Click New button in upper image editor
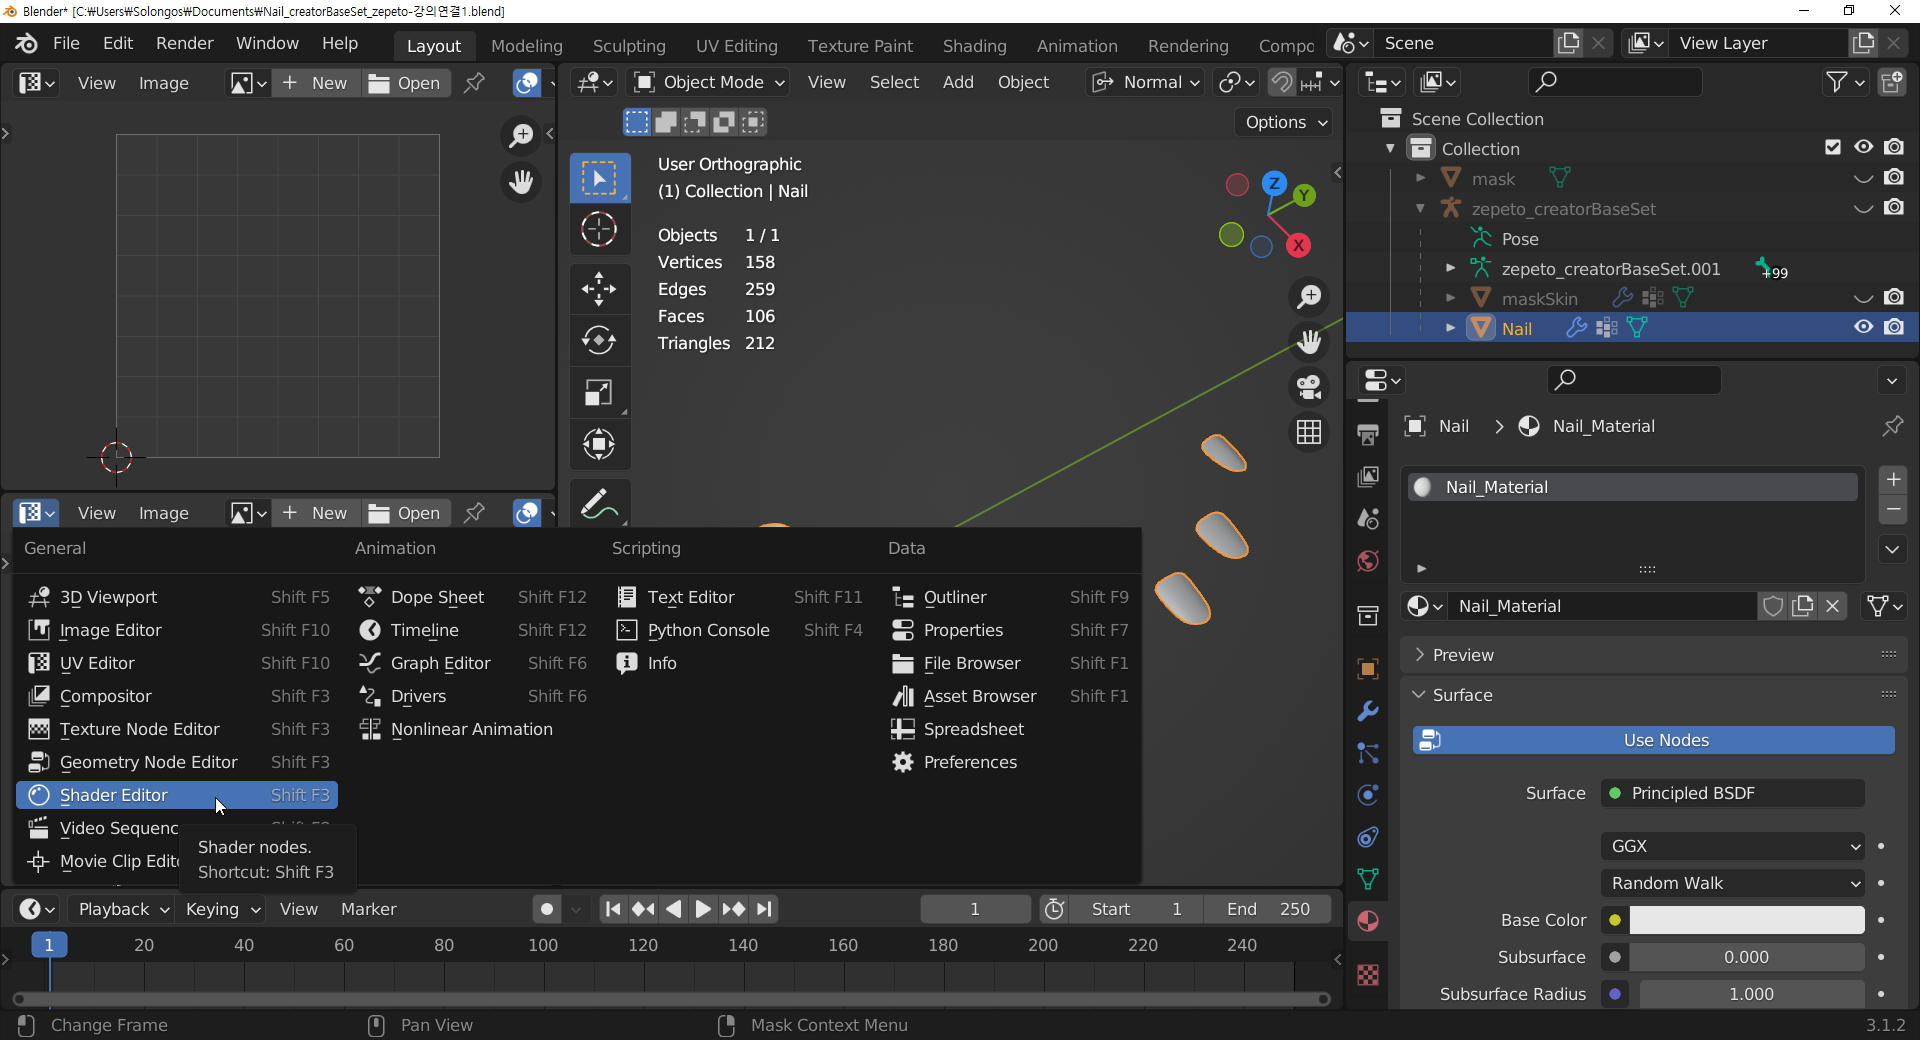The width and height of the screenshot is (1920, 1040). pos(314,83)
